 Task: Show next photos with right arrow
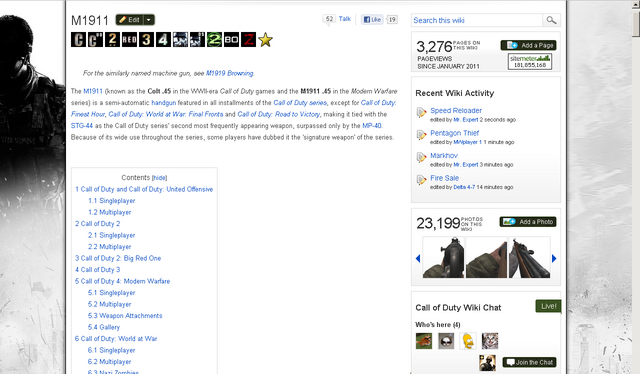(554, 258)
